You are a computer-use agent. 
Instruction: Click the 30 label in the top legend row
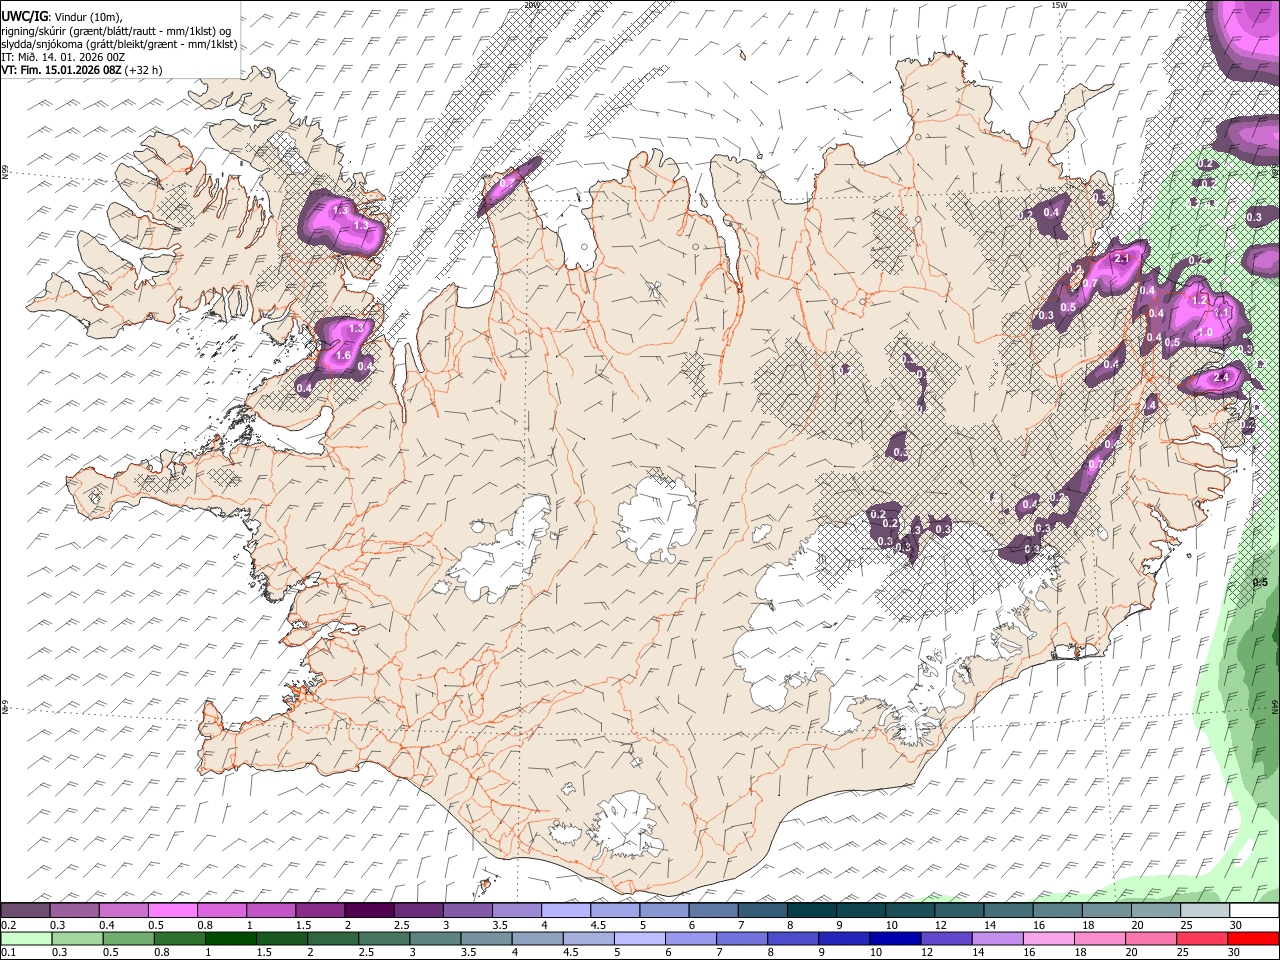click(1236, 925)
